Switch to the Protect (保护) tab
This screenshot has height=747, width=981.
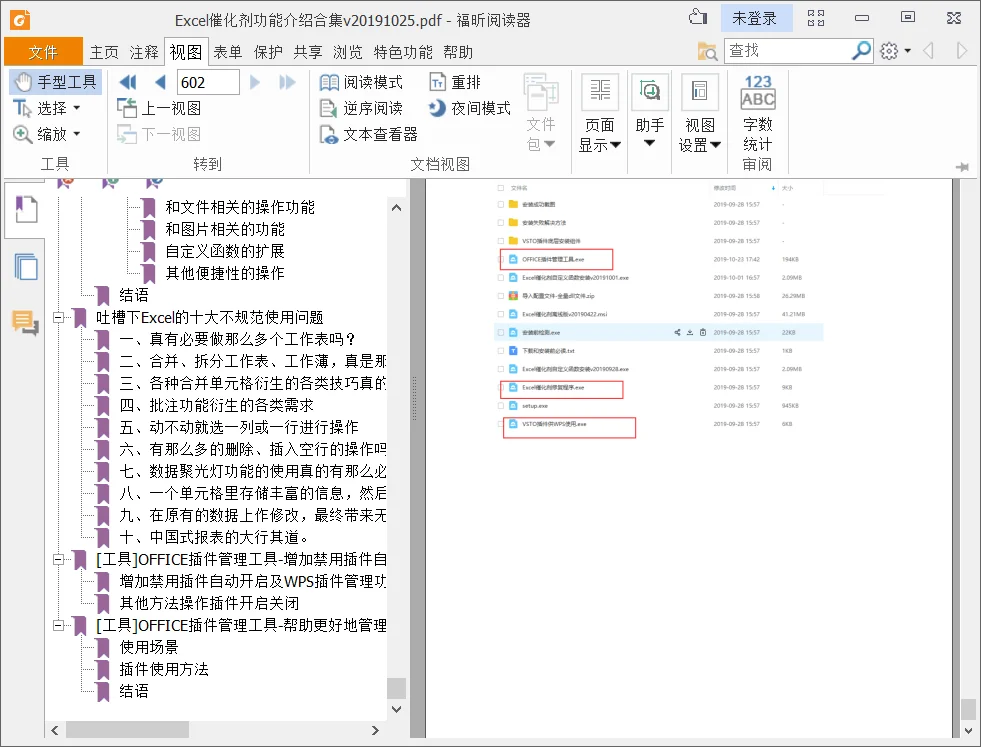tap(268, 52)
